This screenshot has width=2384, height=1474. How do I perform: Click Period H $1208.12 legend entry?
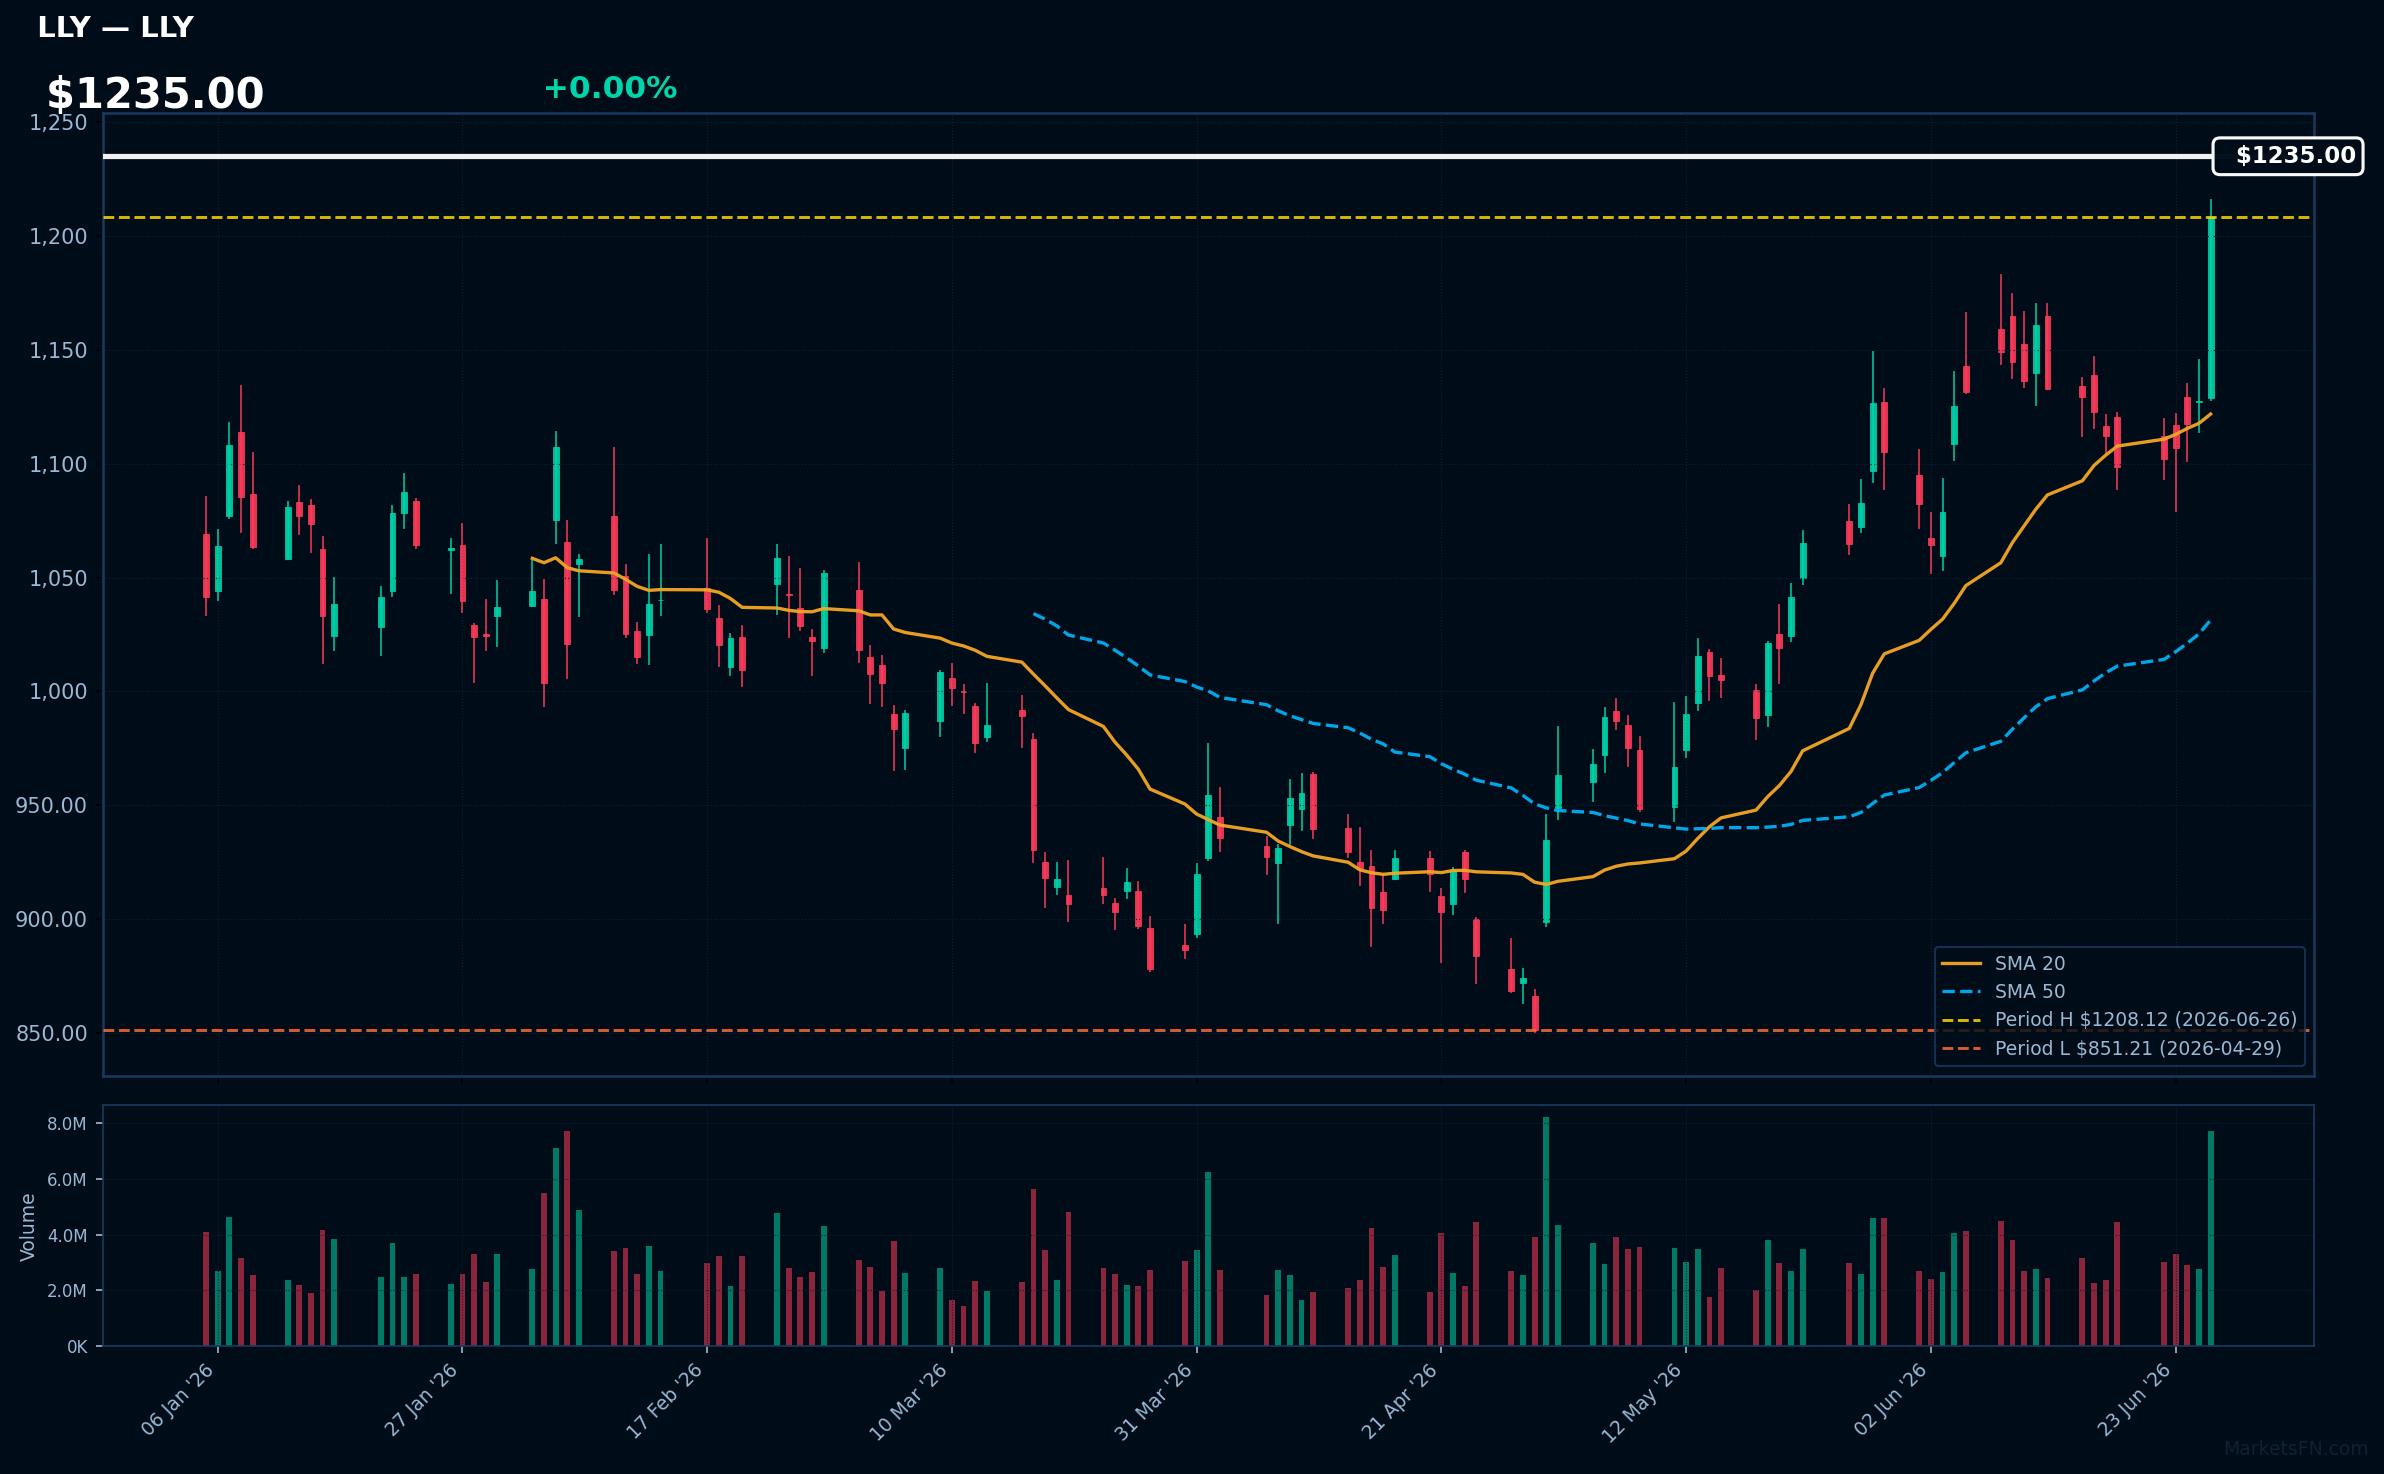[2119, 1019]
